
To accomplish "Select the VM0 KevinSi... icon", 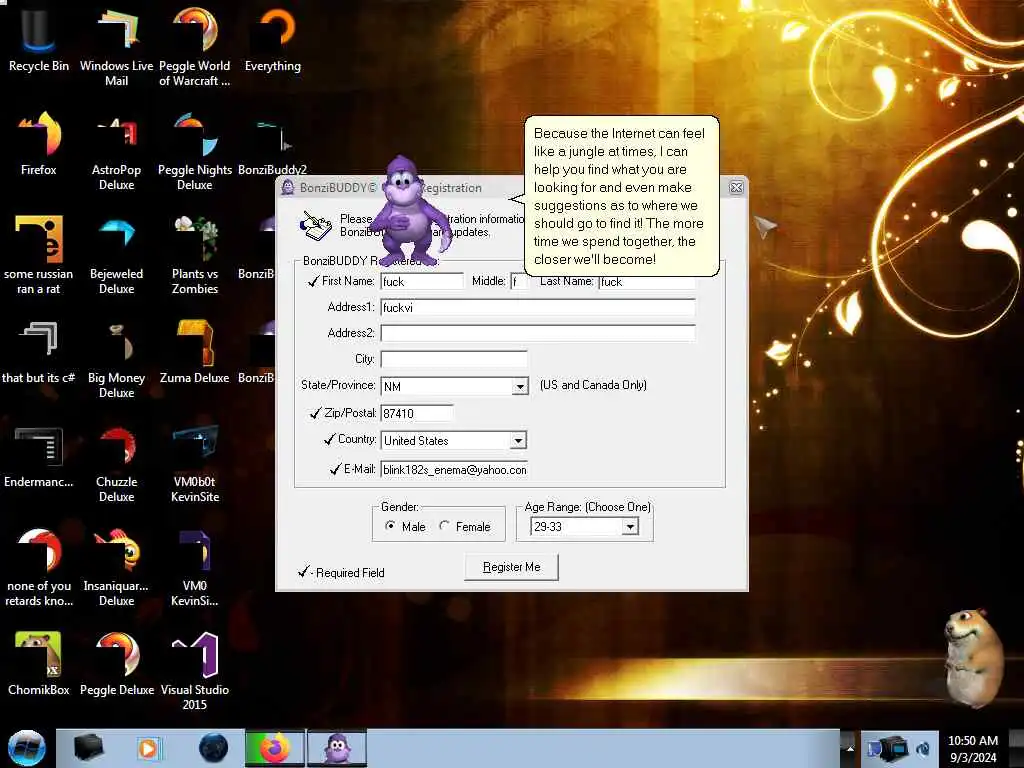I will [x=195, y=567].
